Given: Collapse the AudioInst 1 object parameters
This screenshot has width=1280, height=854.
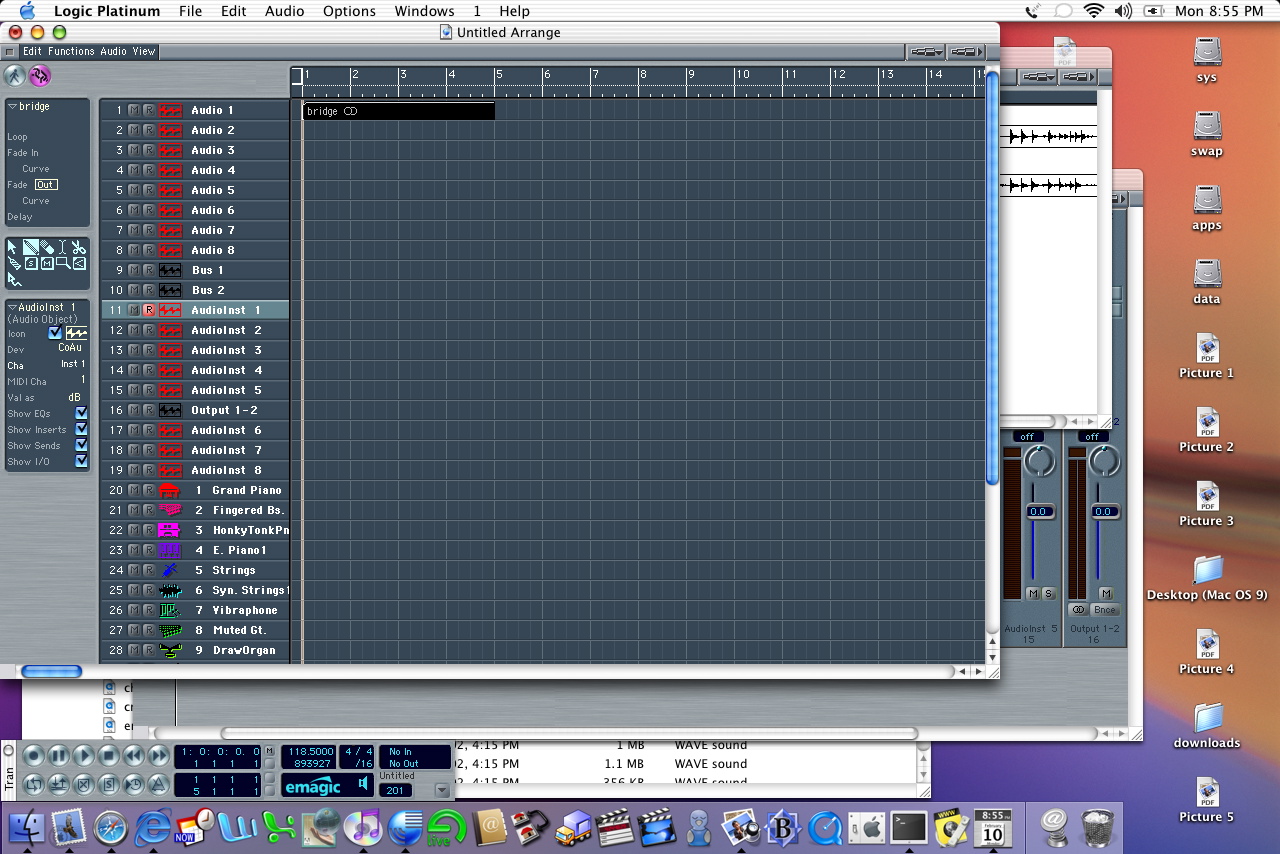Looking at the screenshot, I should (12, 307).
